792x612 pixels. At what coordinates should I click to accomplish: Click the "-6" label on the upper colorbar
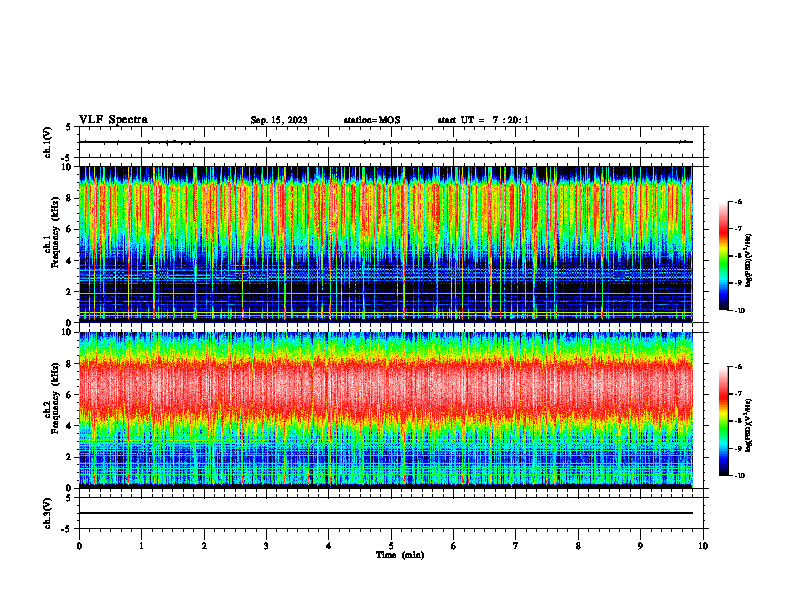pyautogui.click(x=738, y=201)
